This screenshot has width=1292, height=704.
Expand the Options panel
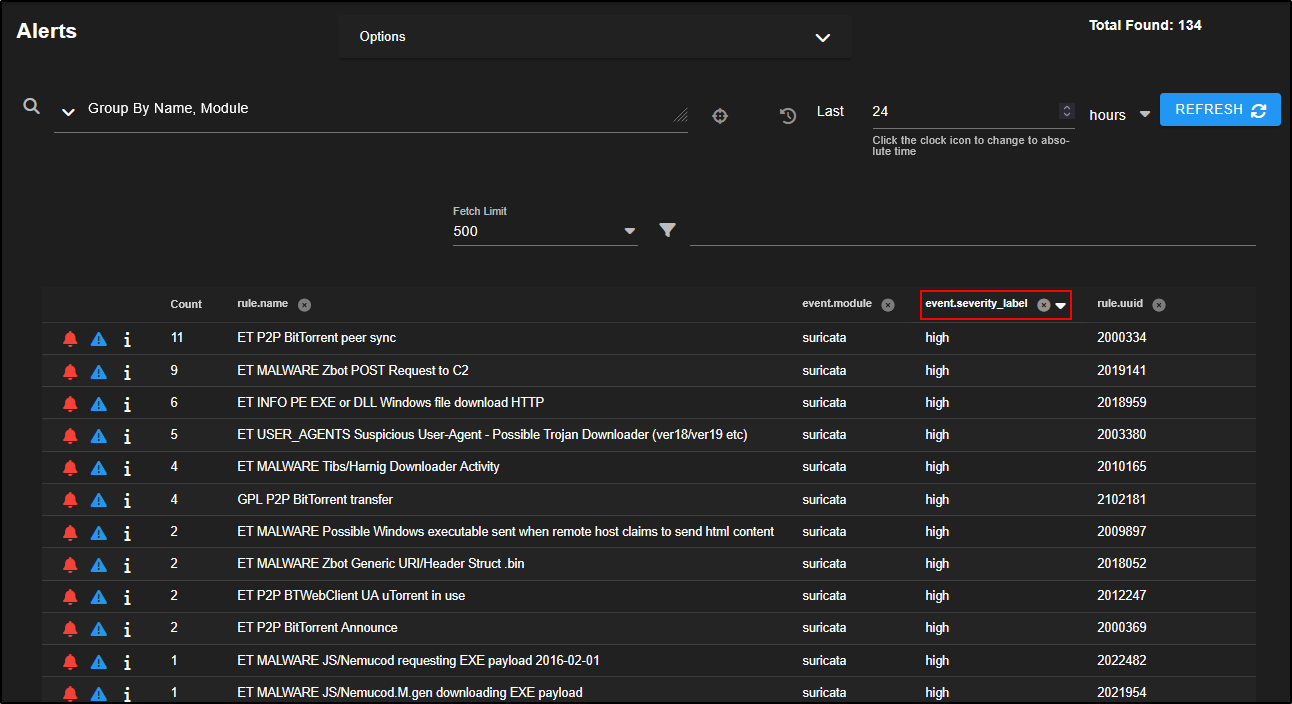coord(822,38)
